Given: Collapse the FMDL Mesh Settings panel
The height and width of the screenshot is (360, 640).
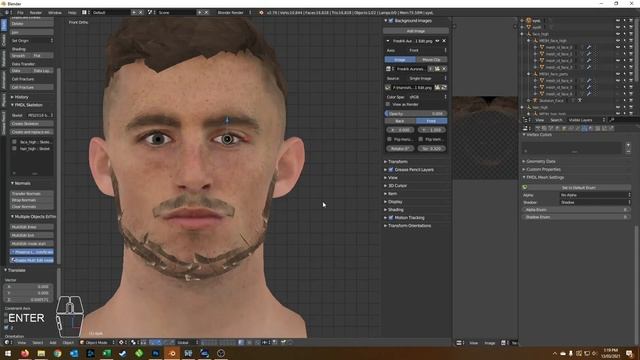Looking at the screenshot, I should (x=543, y=178).
